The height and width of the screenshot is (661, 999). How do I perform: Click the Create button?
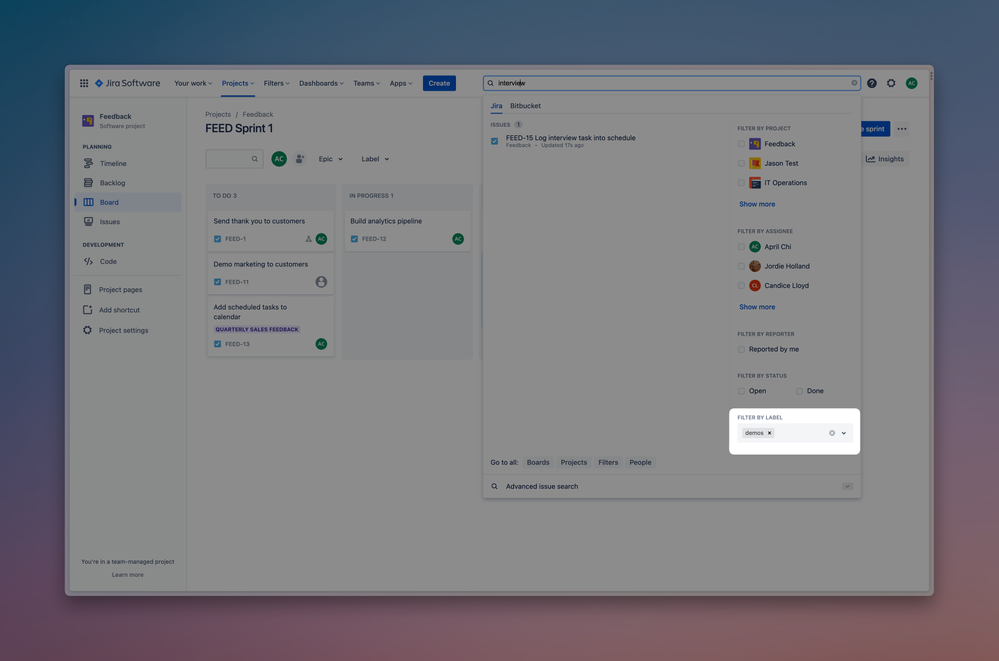tap(439, 83)
